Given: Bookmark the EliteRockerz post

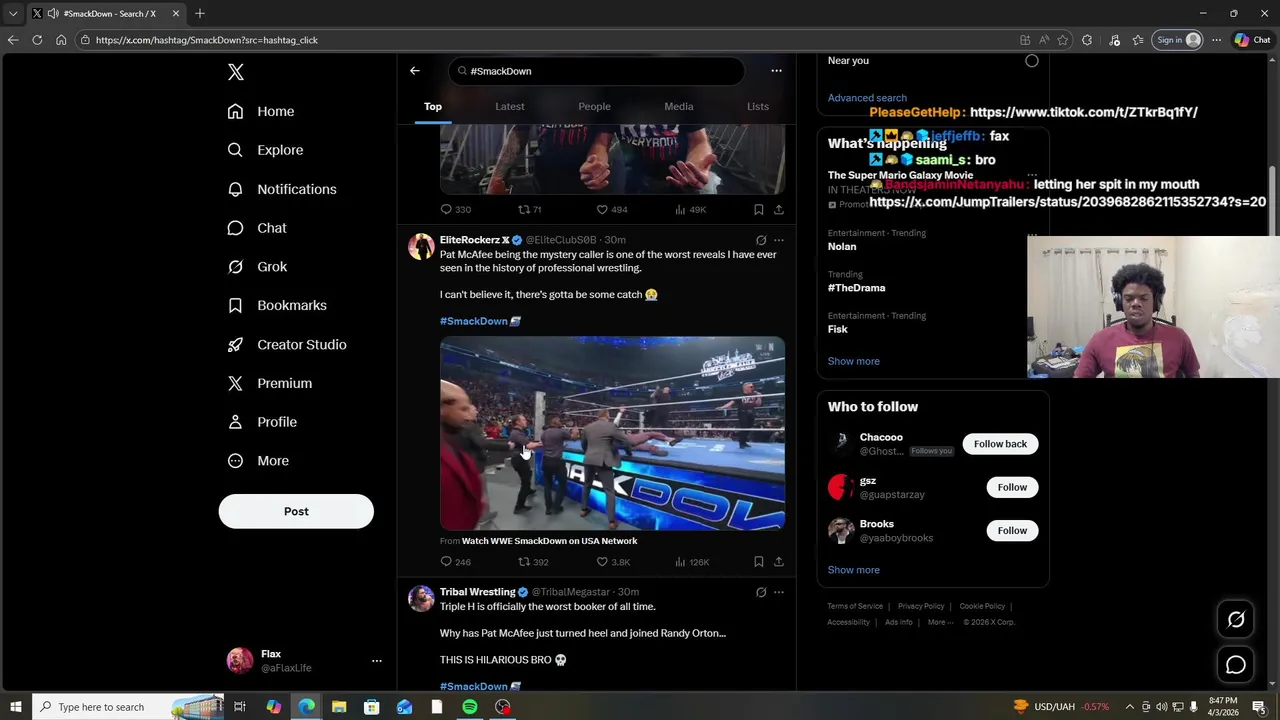Looking at the screenshot, I should (759, 562).
